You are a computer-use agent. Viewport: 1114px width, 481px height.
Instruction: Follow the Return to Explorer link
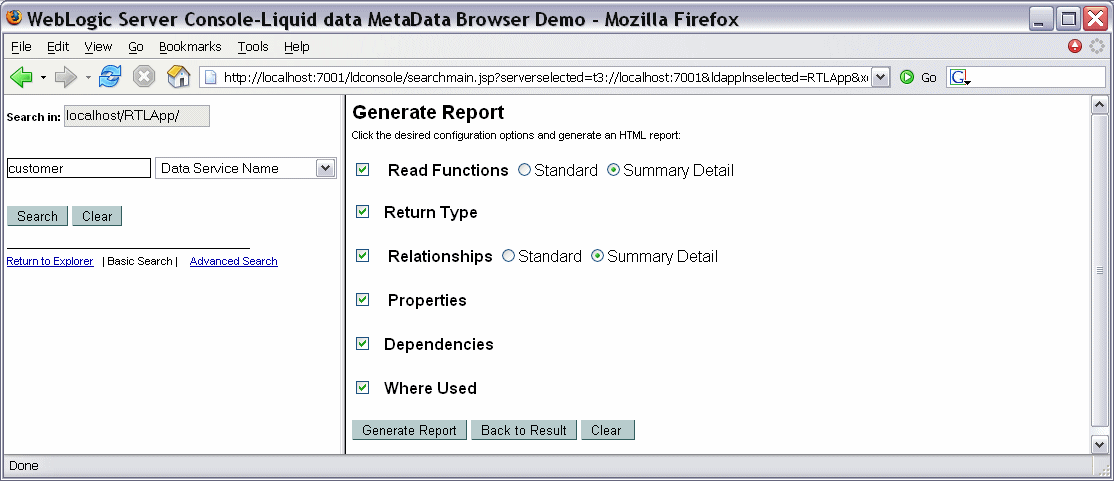point(50,261)
